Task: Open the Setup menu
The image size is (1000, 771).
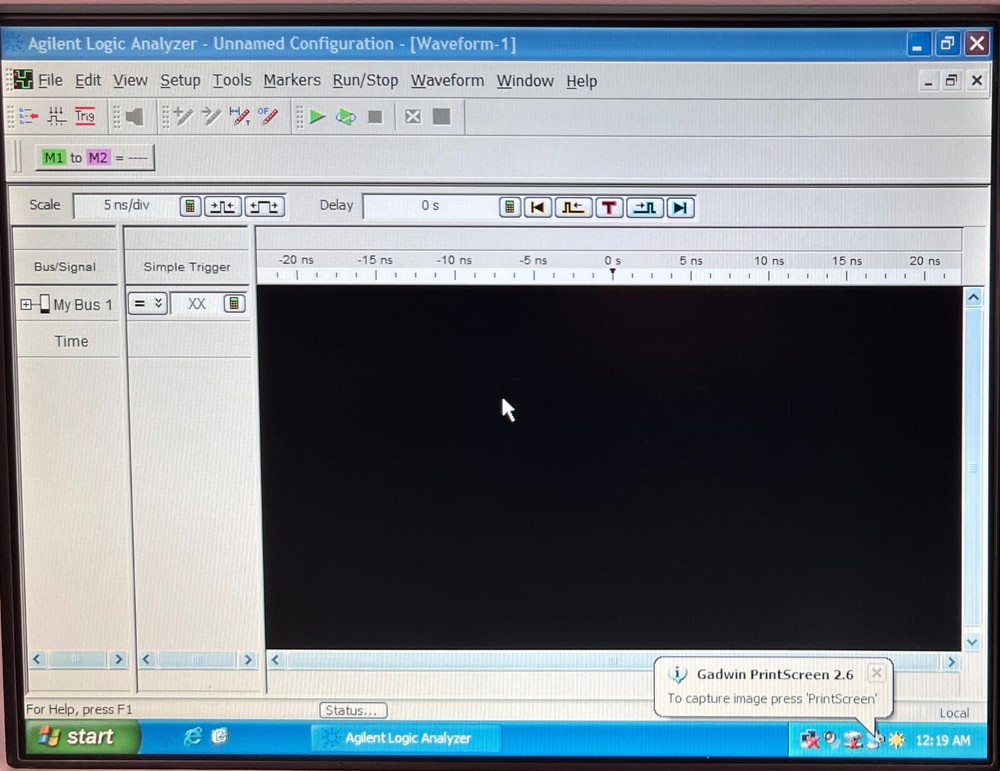Action: point(180,80)
